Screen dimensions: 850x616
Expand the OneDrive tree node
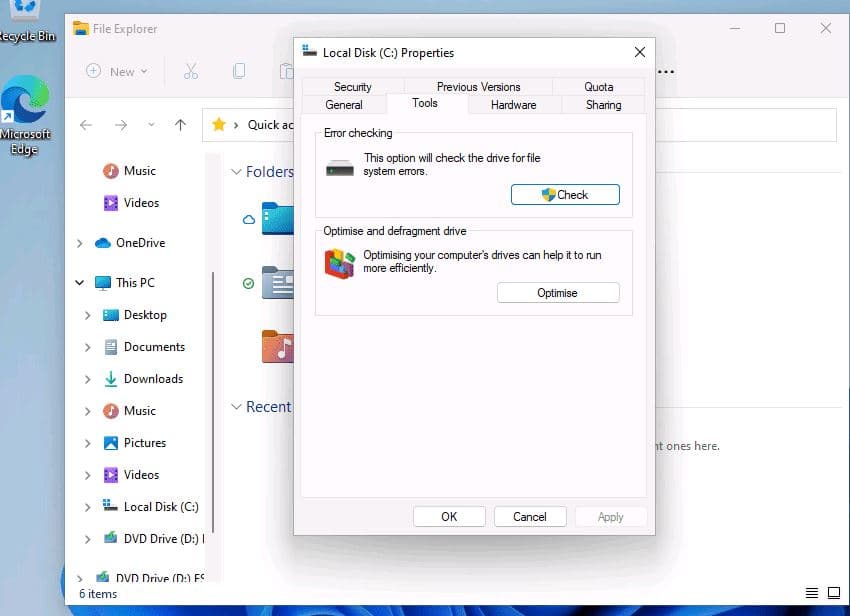(79, 243)
